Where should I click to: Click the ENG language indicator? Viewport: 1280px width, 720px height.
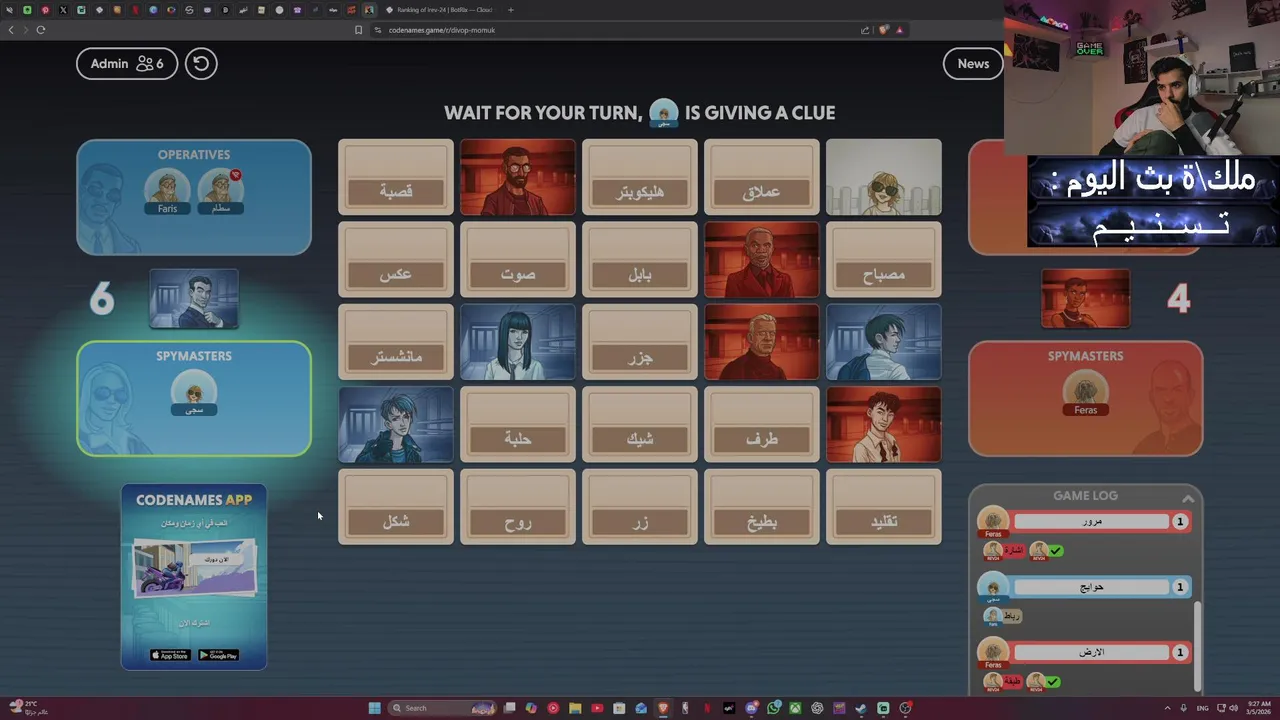click(1202, 708)
